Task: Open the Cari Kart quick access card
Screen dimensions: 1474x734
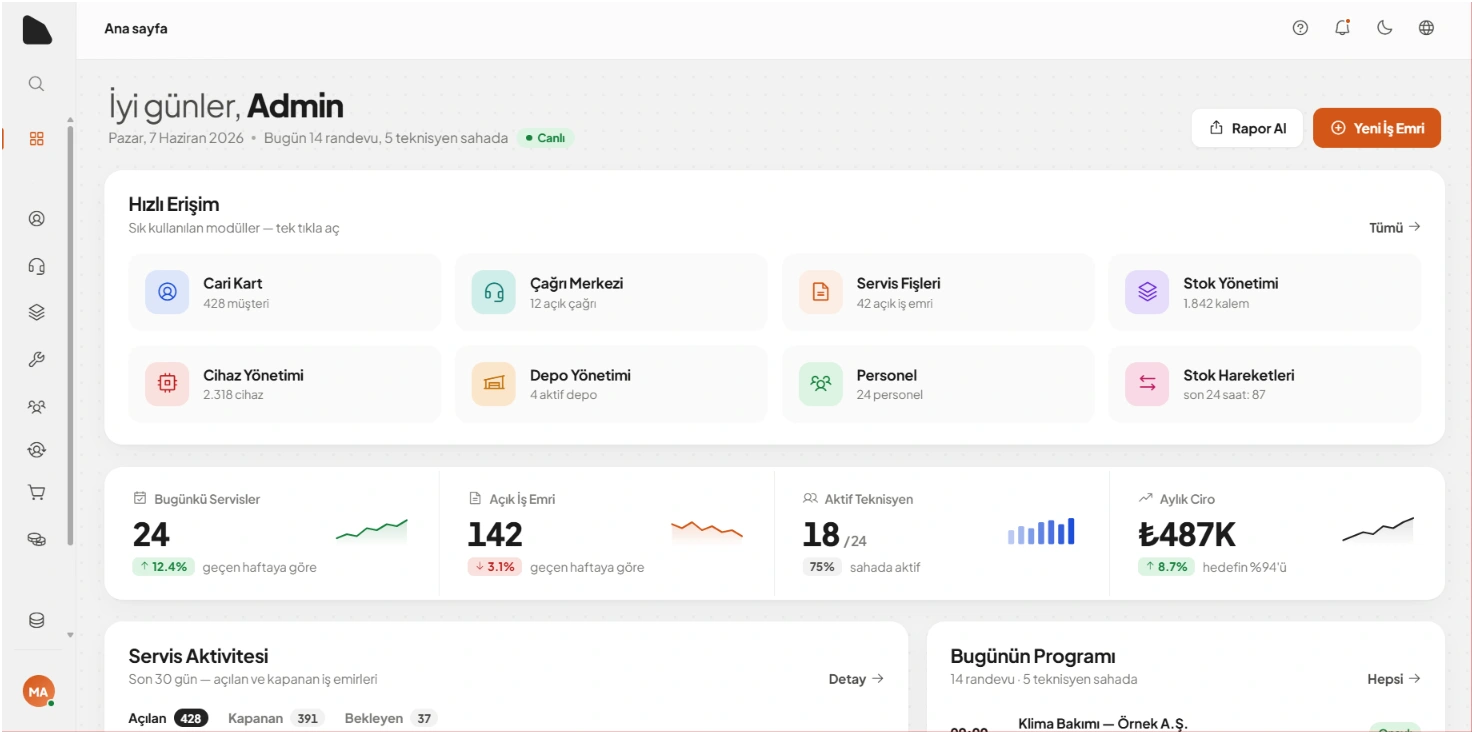Action: pos(284,292)
